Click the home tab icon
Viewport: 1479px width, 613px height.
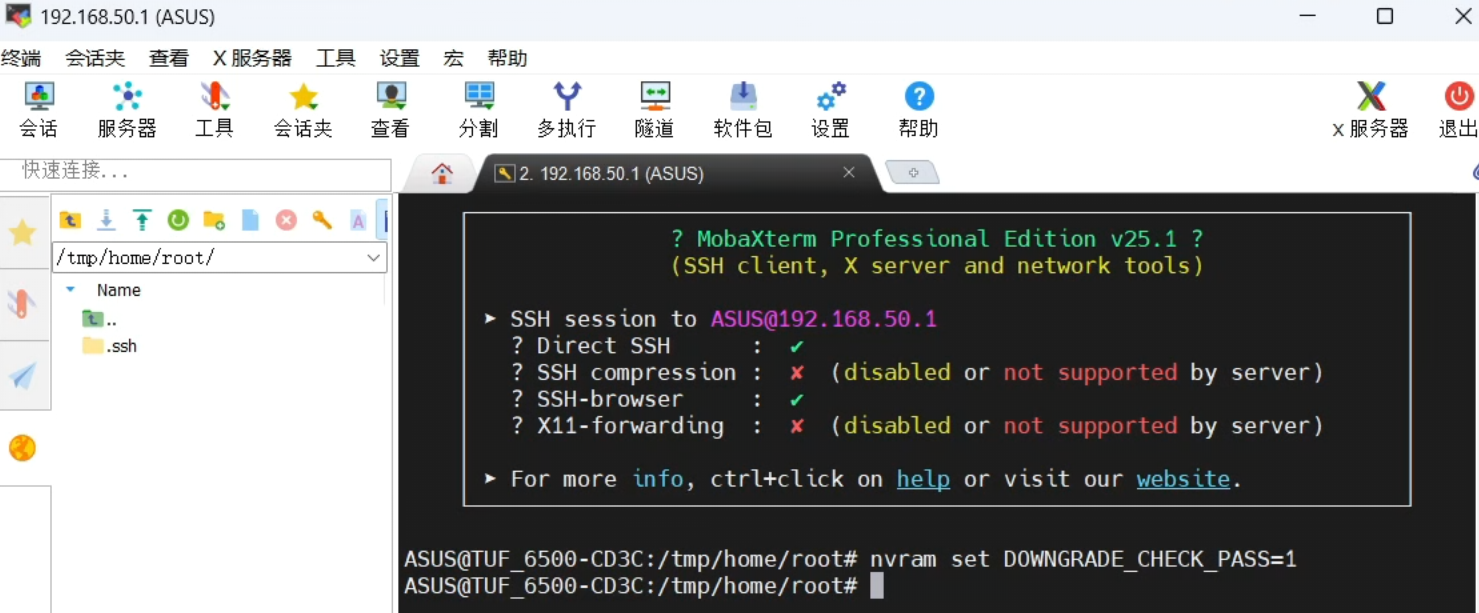pos(442,173)
